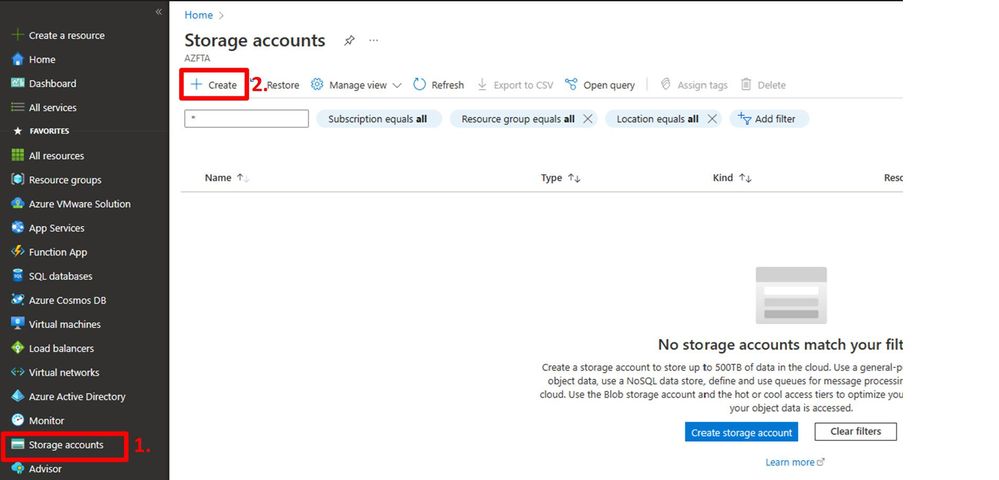The image size is (999, 480).
Task: Click Add filter pill button
Action: coord(769,119)
